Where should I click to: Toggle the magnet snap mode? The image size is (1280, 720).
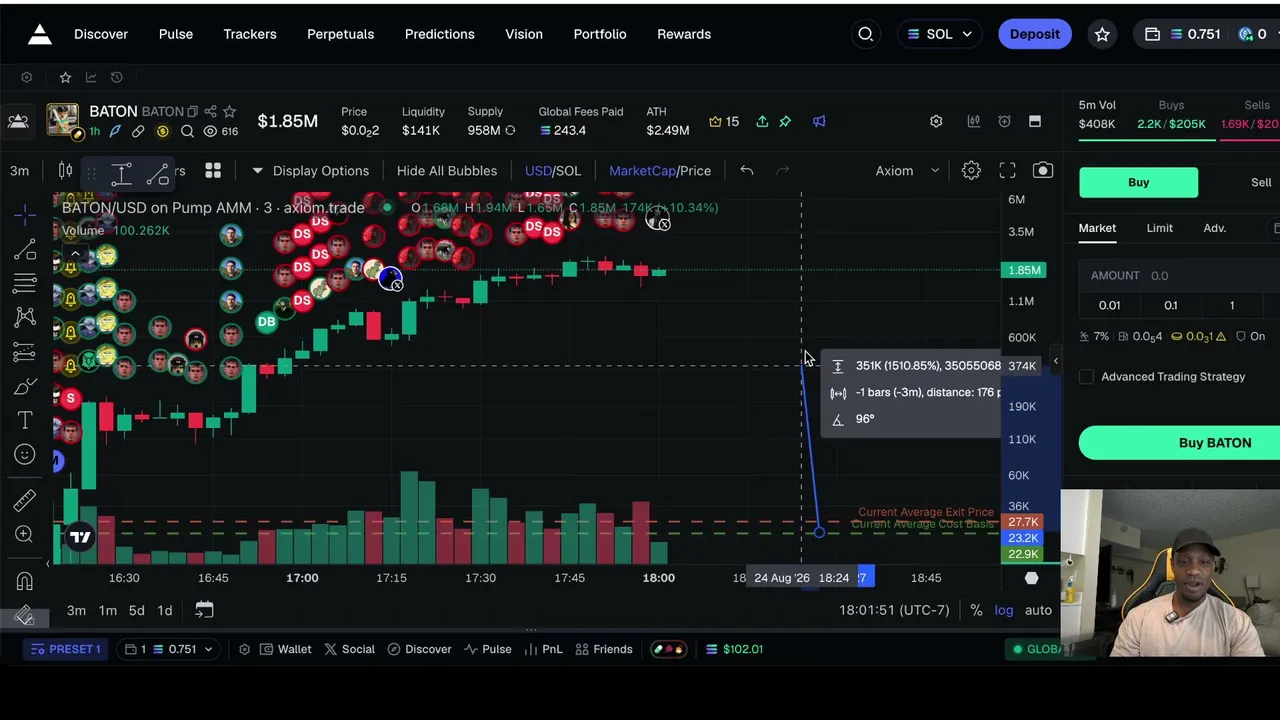point(25,580)
